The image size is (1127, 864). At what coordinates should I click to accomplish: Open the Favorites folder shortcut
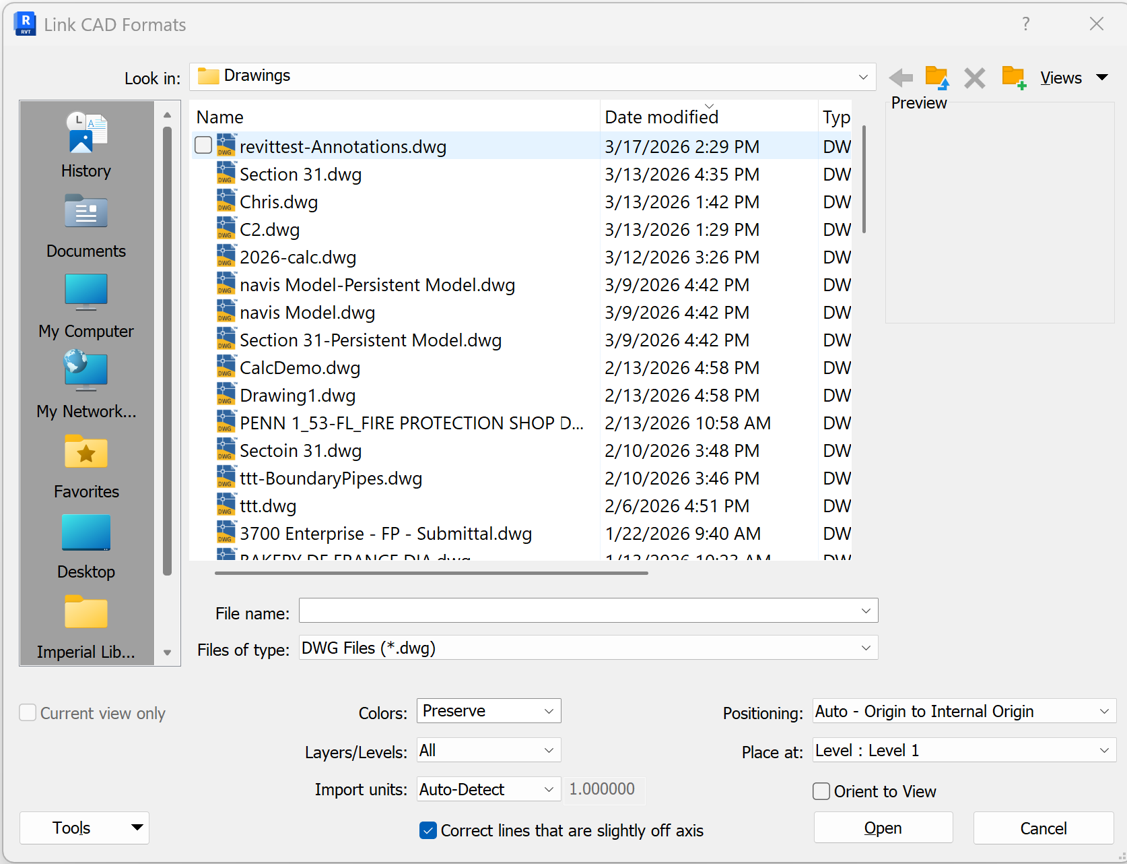pyautogui.click(x=86, y=451)
